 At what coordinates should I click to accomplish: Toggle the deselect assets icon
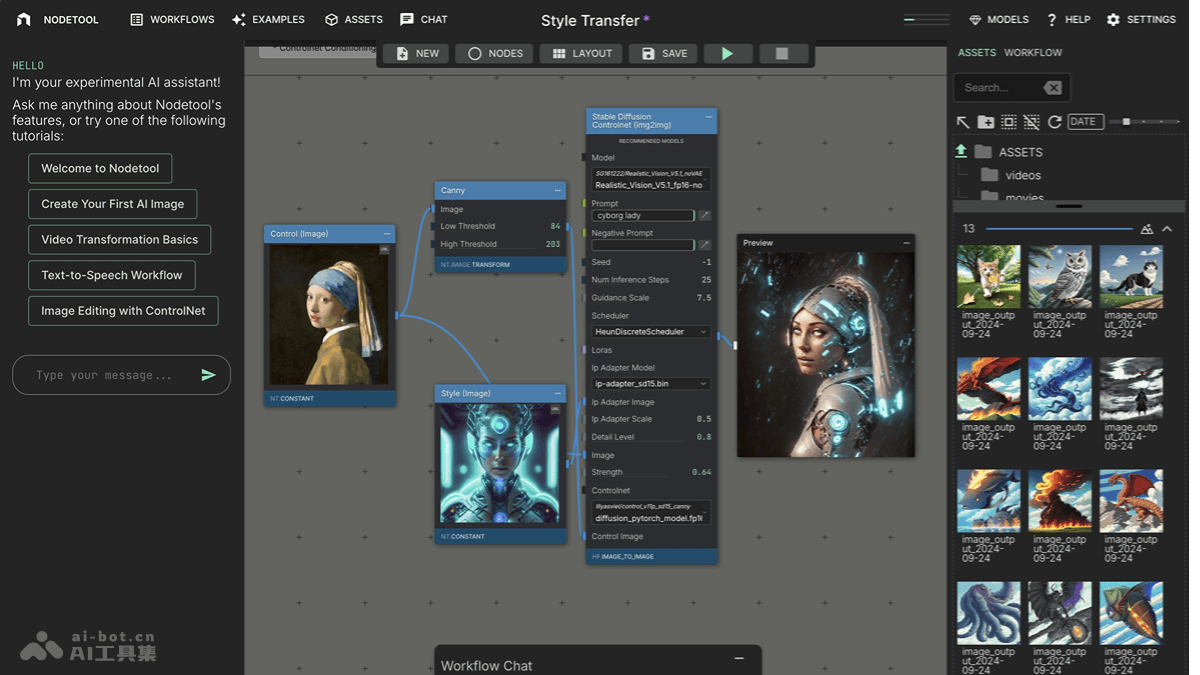coord(1033,122)
